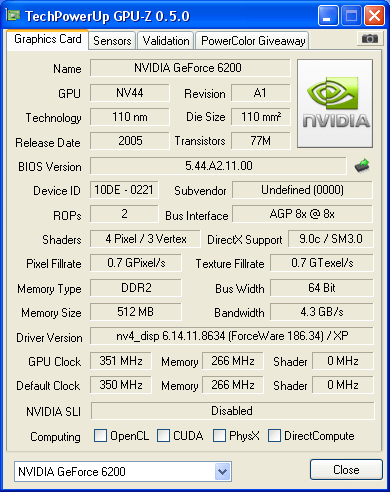
Task: Expand the GPU selection dropdown arrow
Action: pyautogui.click(x=222, y=471)
